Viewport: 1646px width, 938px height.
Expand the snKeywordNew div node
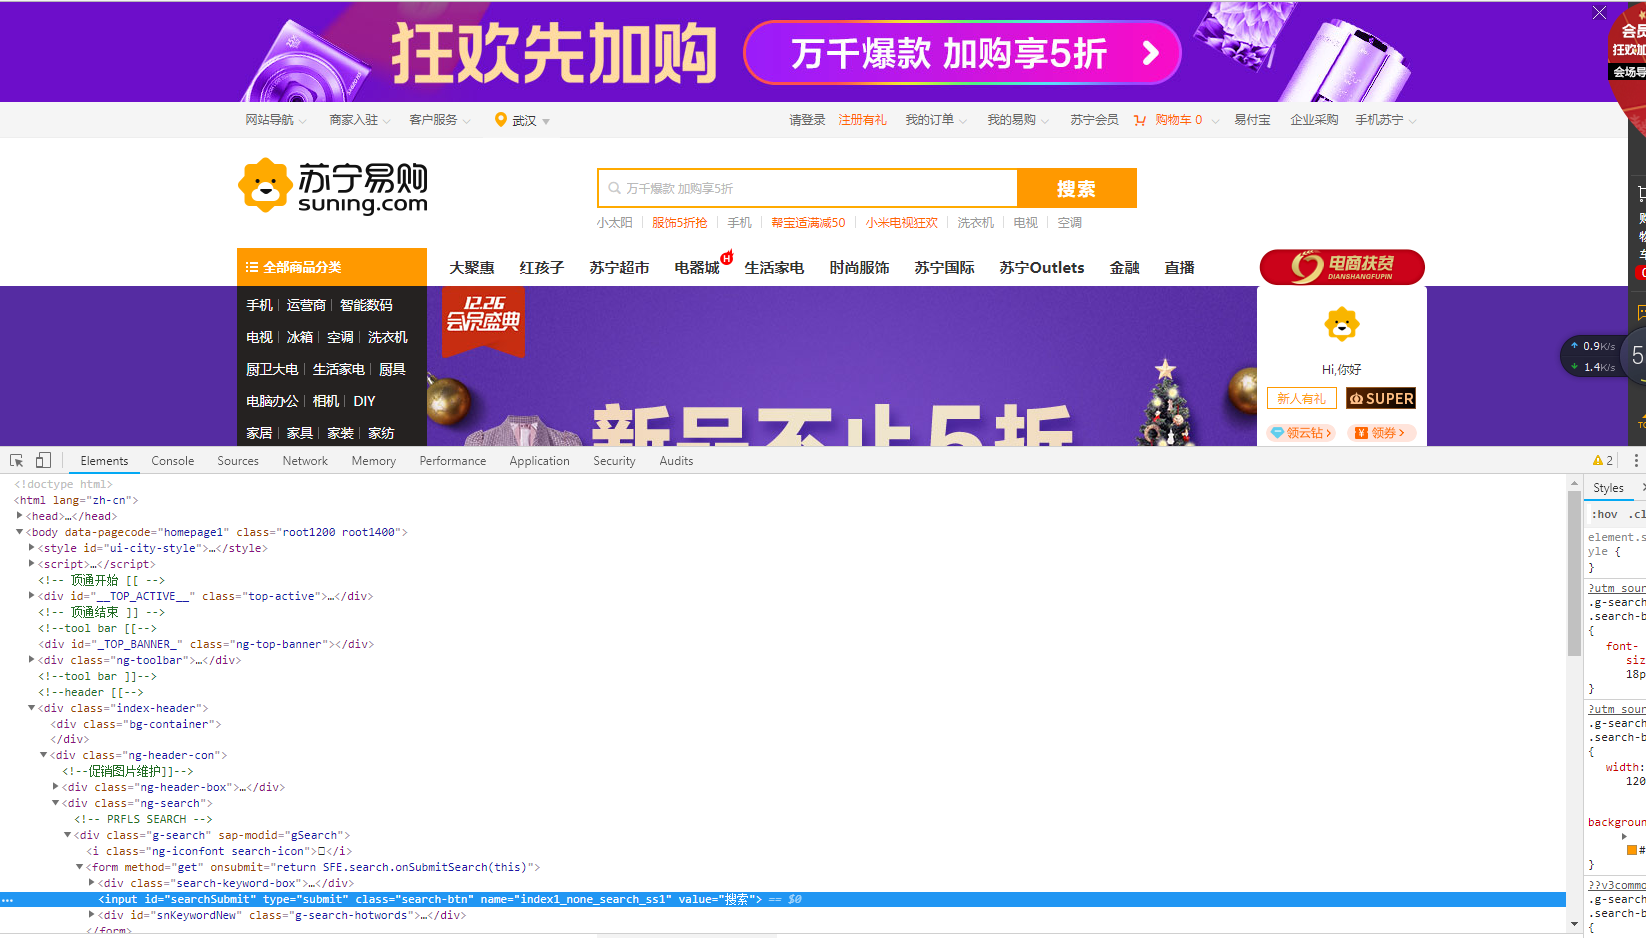coord(92,915)
